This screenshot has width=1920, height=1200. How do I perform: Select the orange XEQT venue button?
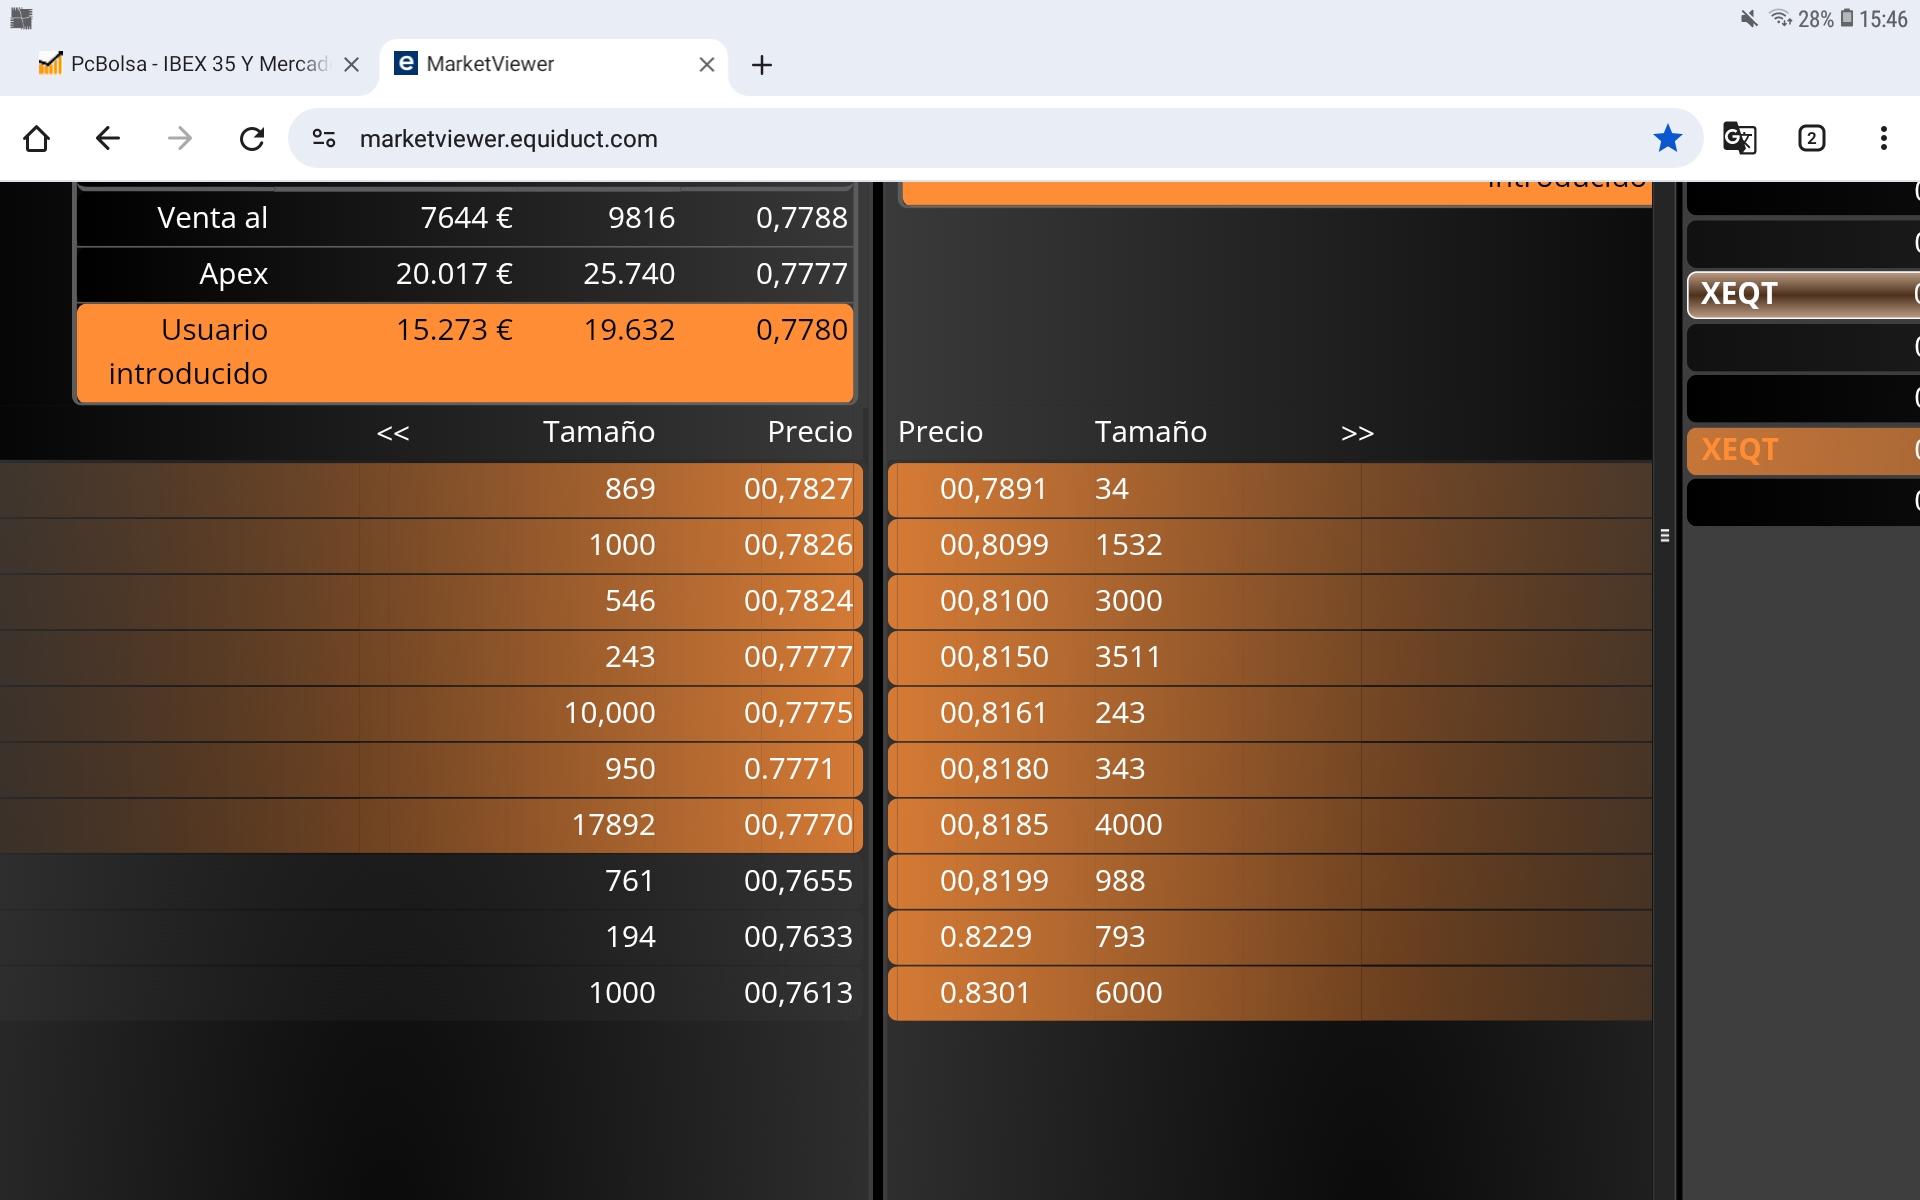(x=1803, y=450)
